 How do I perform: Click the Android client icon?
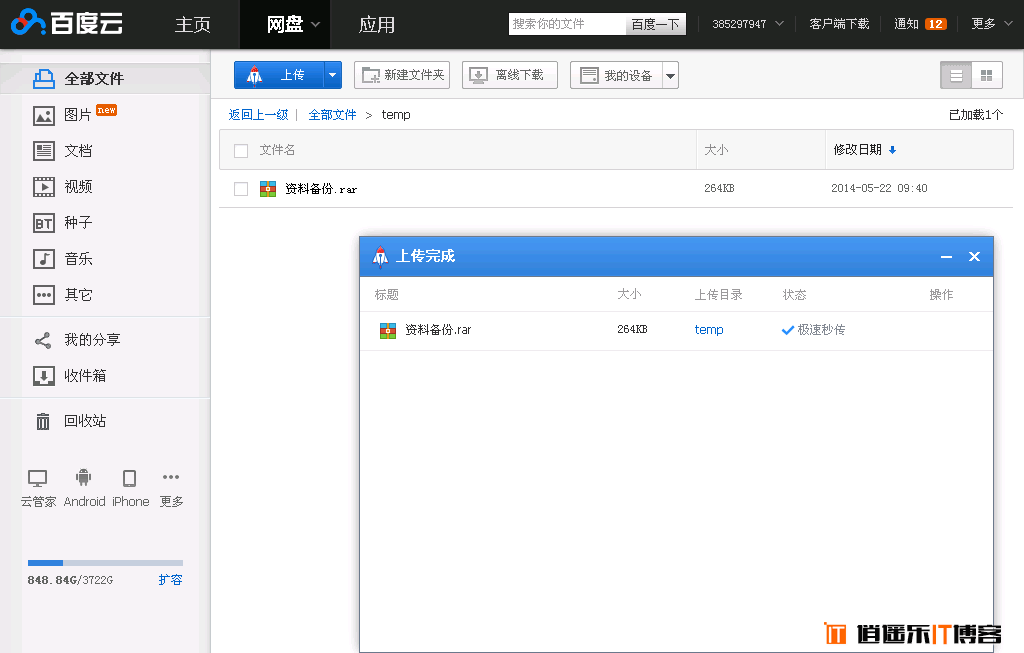84,478
